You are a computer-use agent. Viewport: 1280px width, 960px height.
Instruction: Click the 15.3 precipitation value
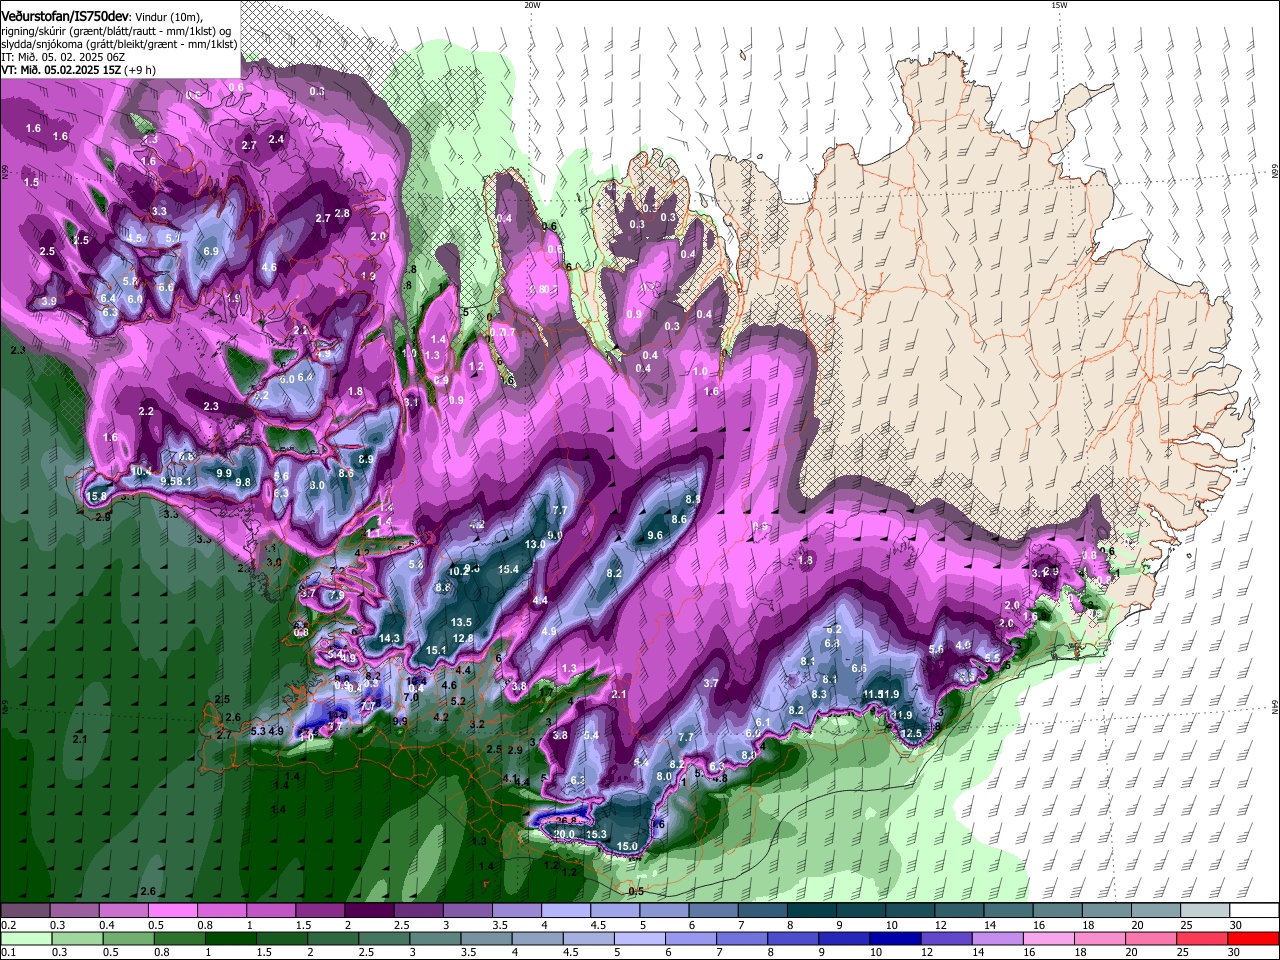(596, 834)
